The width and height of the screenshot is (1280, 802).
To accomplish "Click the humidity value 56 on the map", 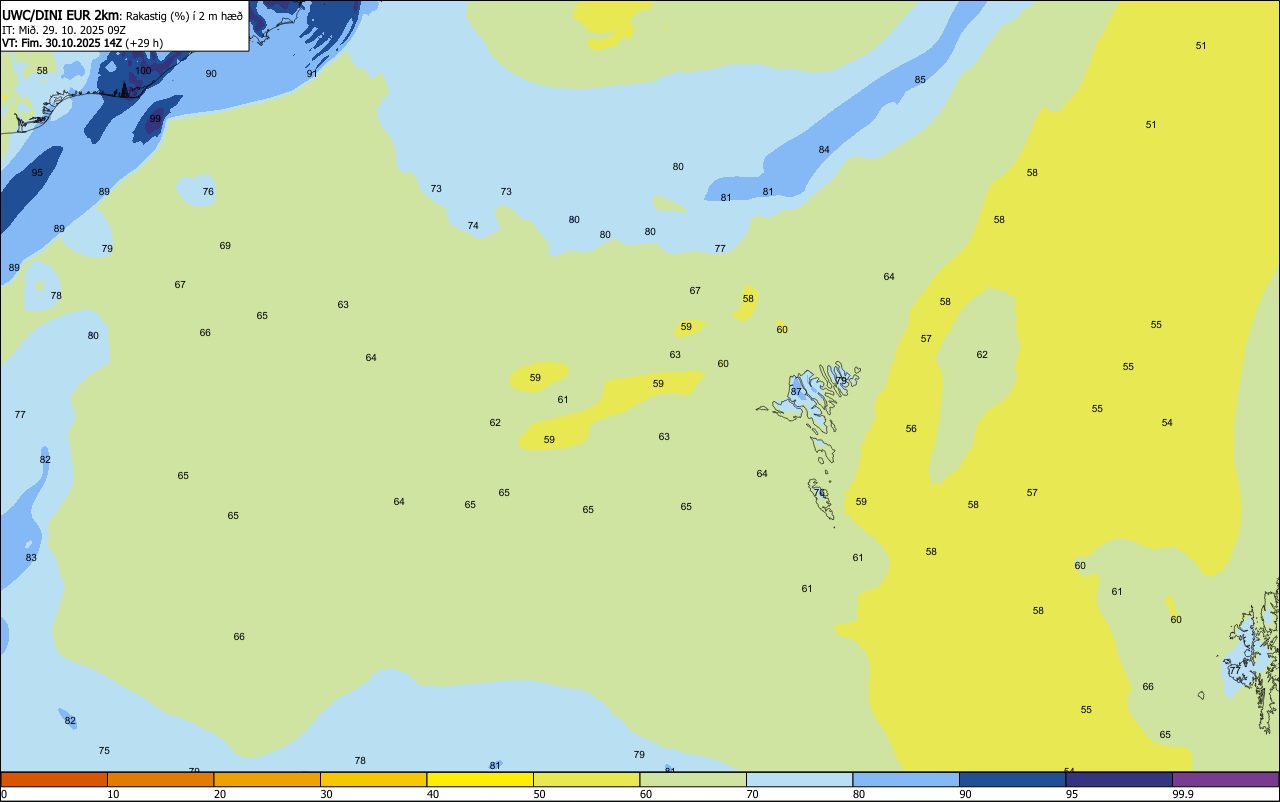I will [x=911, y=429].
